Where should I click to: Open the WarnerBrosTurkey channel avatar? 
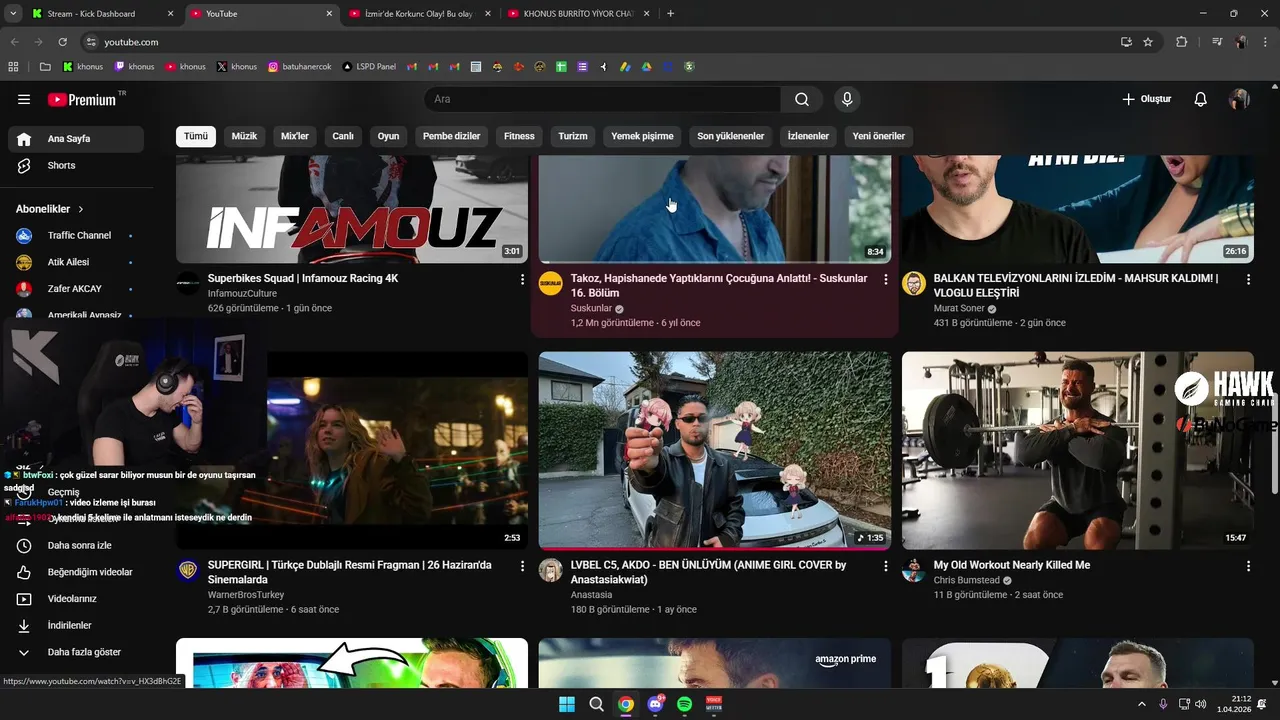point(188,570)
